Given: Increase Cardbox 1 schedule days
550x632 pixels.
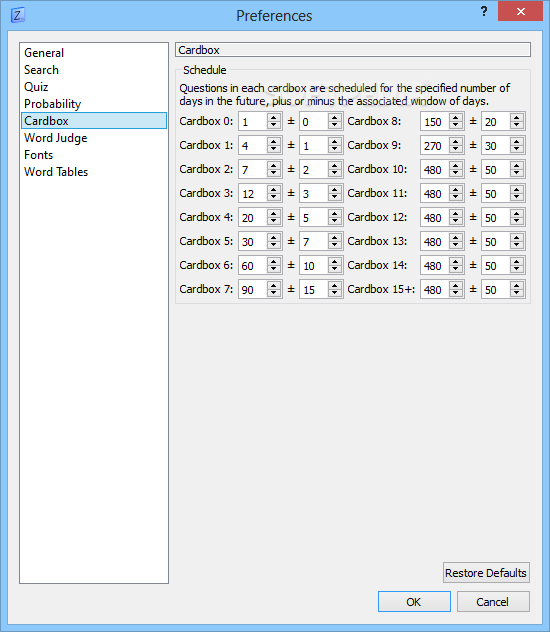Looking at the screenshot, I should click(274, 141).
